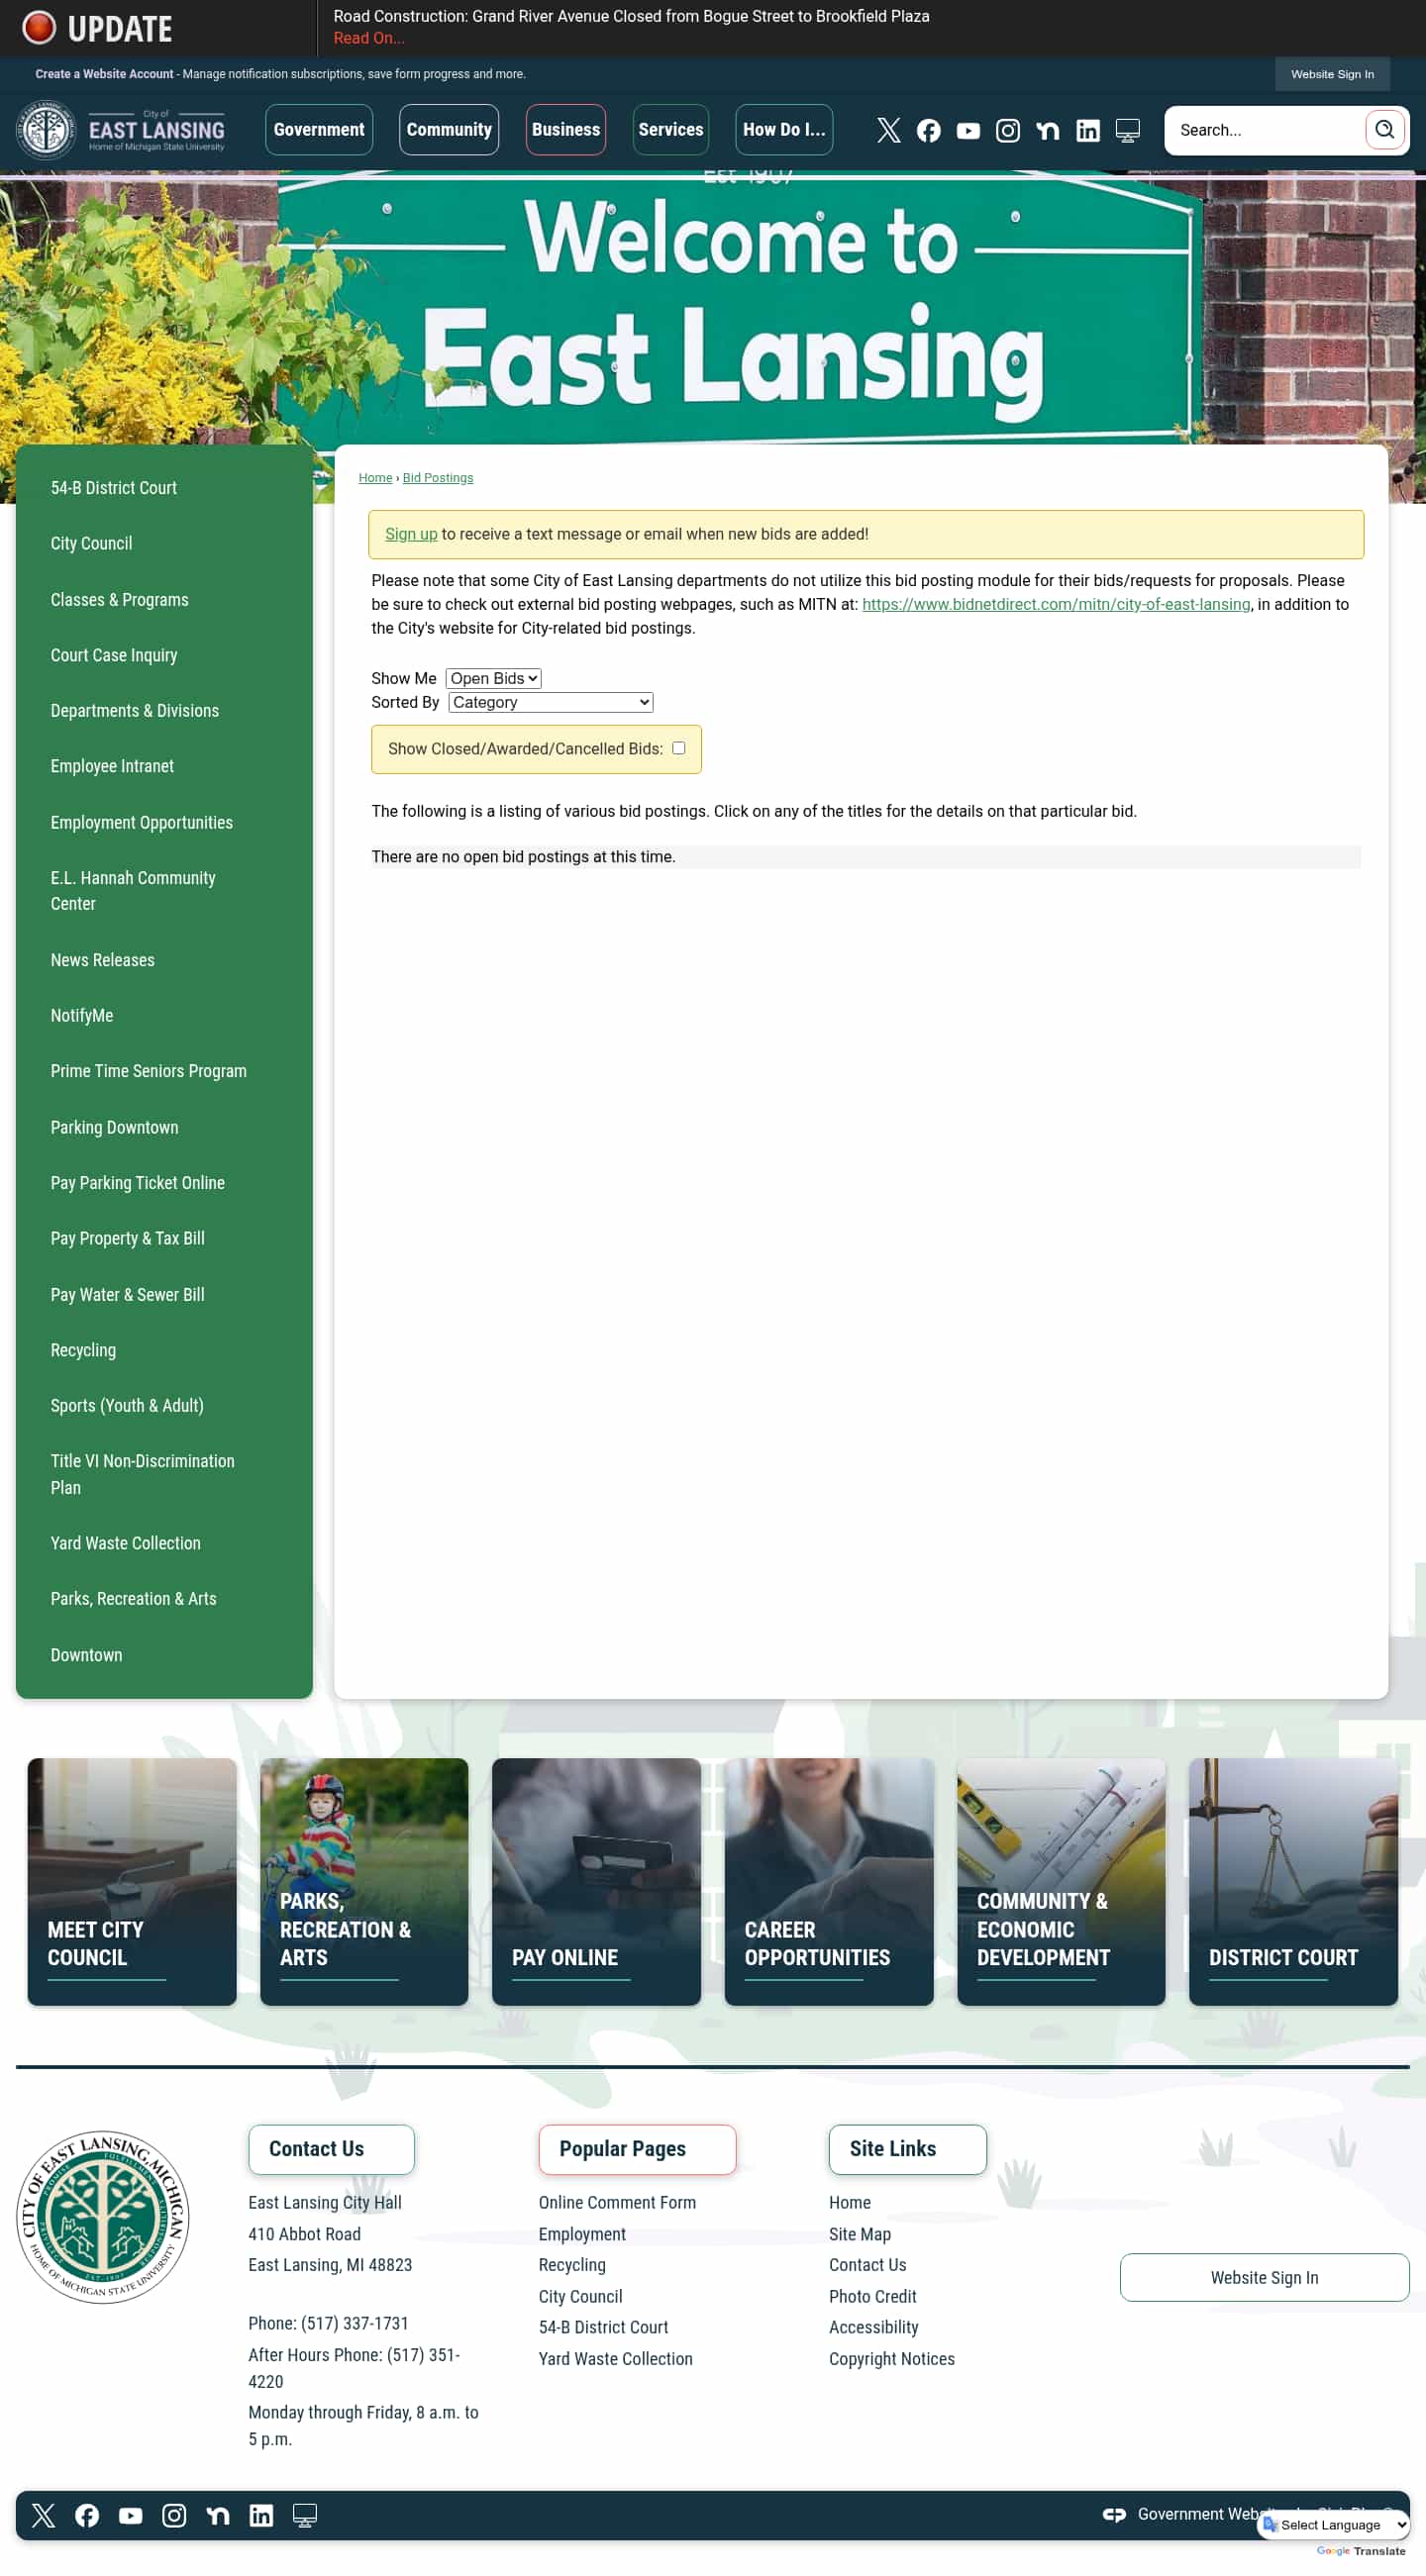Click the Site Links footer heading
Viewport: 1426px width, 2576px height.
tap(907, 2148)
